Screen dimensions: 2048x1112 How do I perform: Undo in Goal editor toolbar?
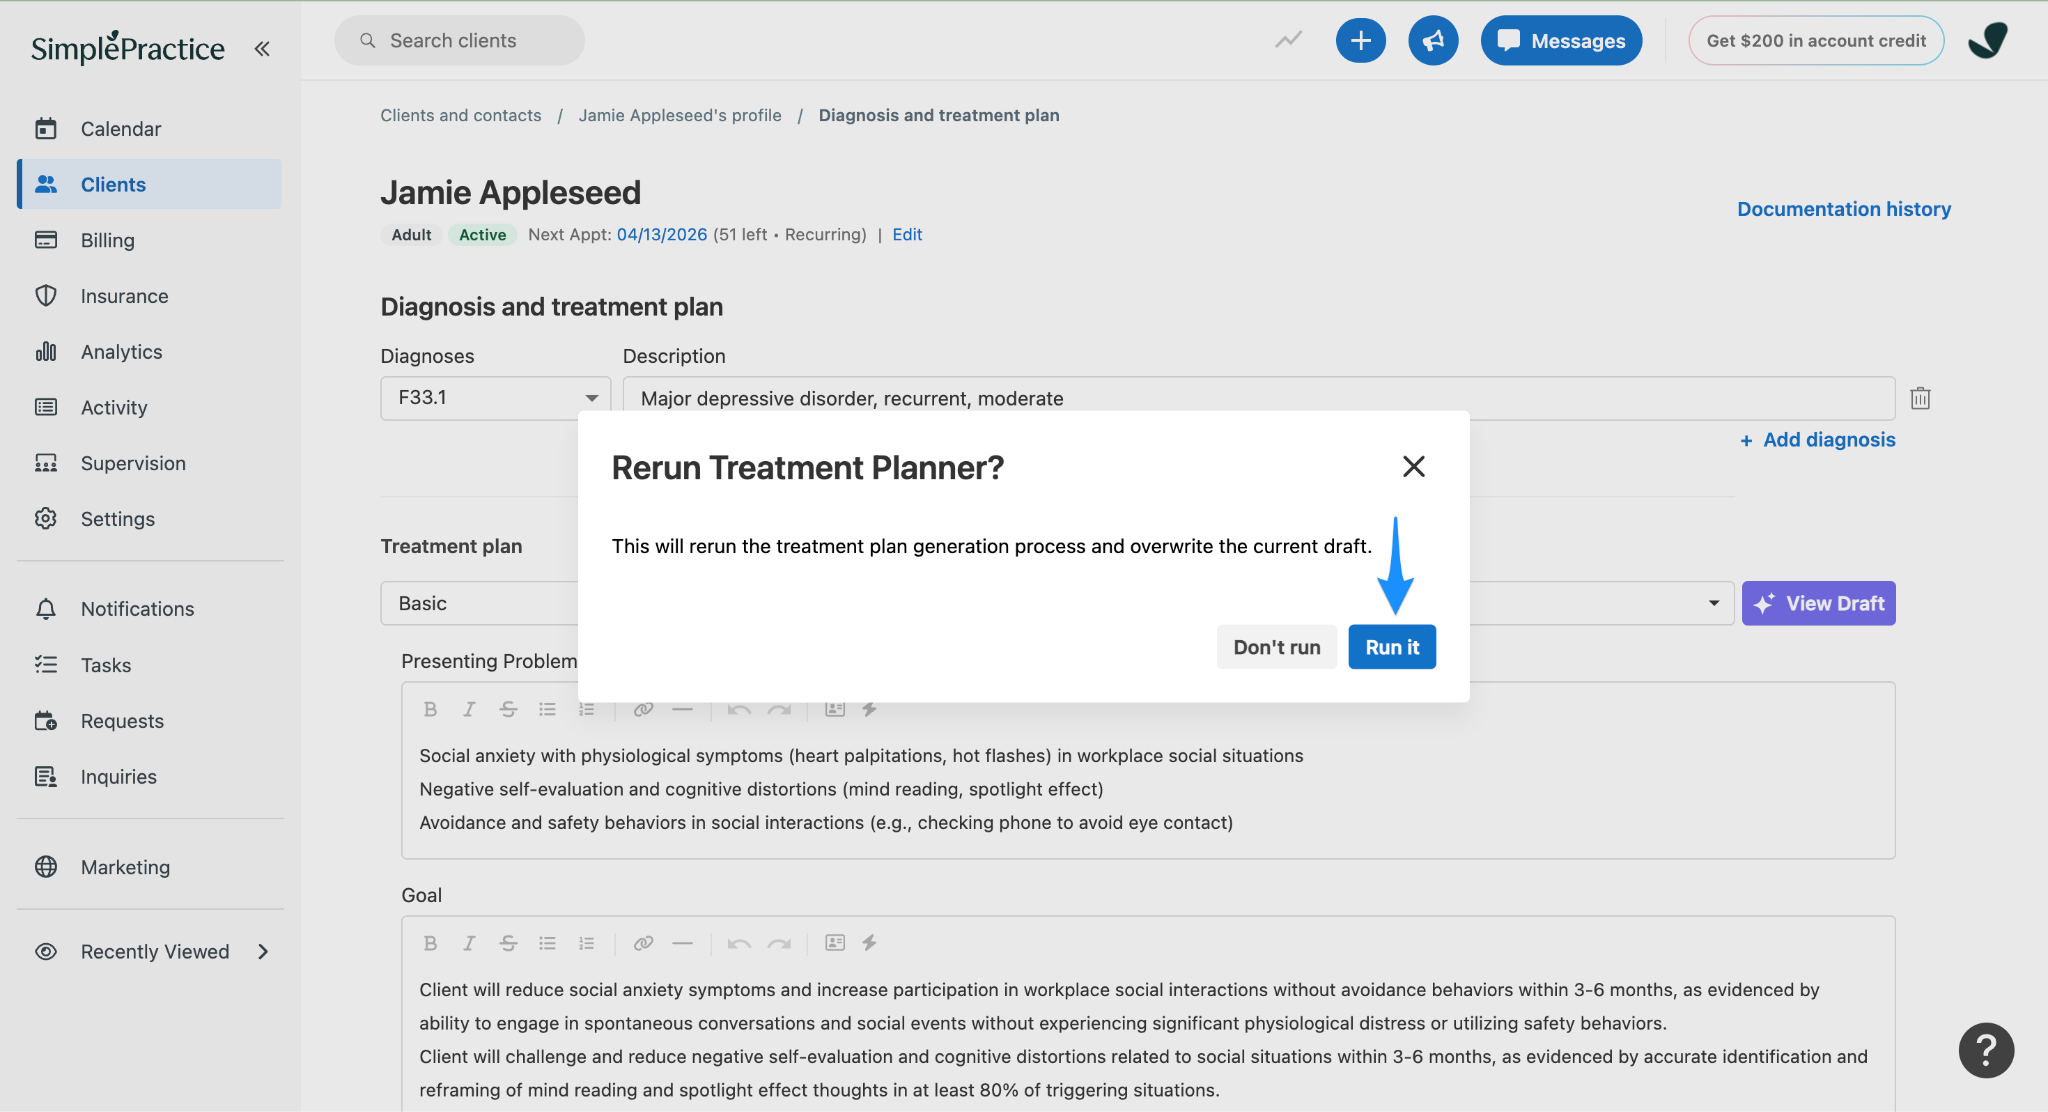[739, 943]
